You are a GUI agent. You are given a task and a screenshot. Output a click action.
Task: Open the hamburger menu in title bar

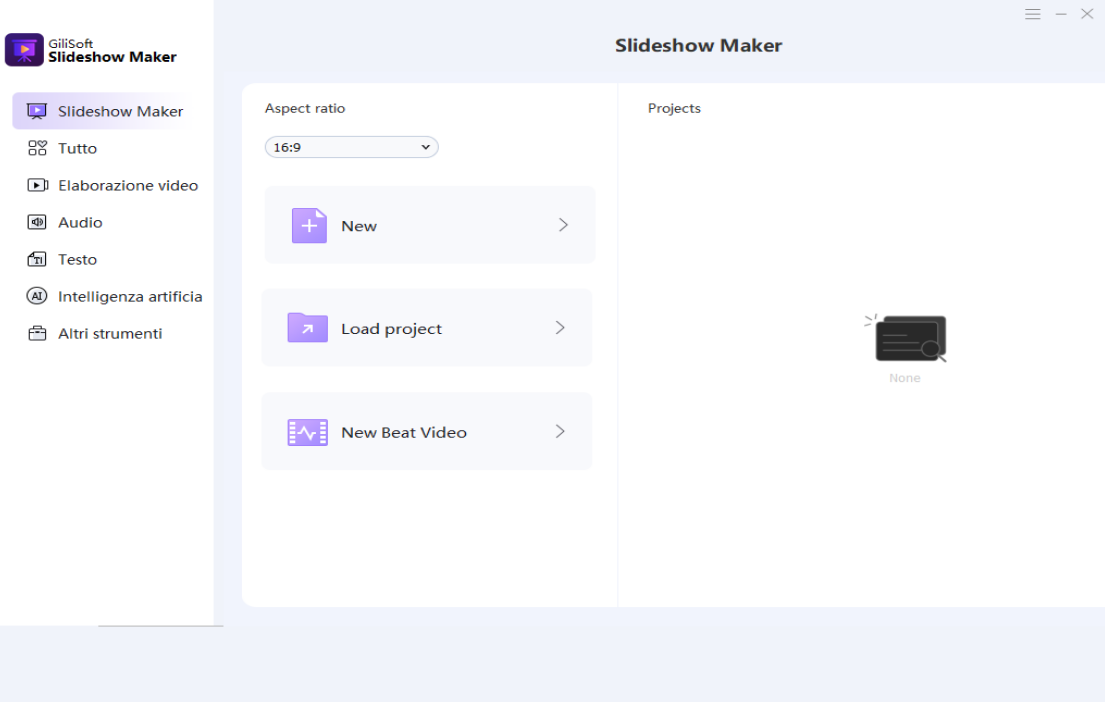point(1032,14)
